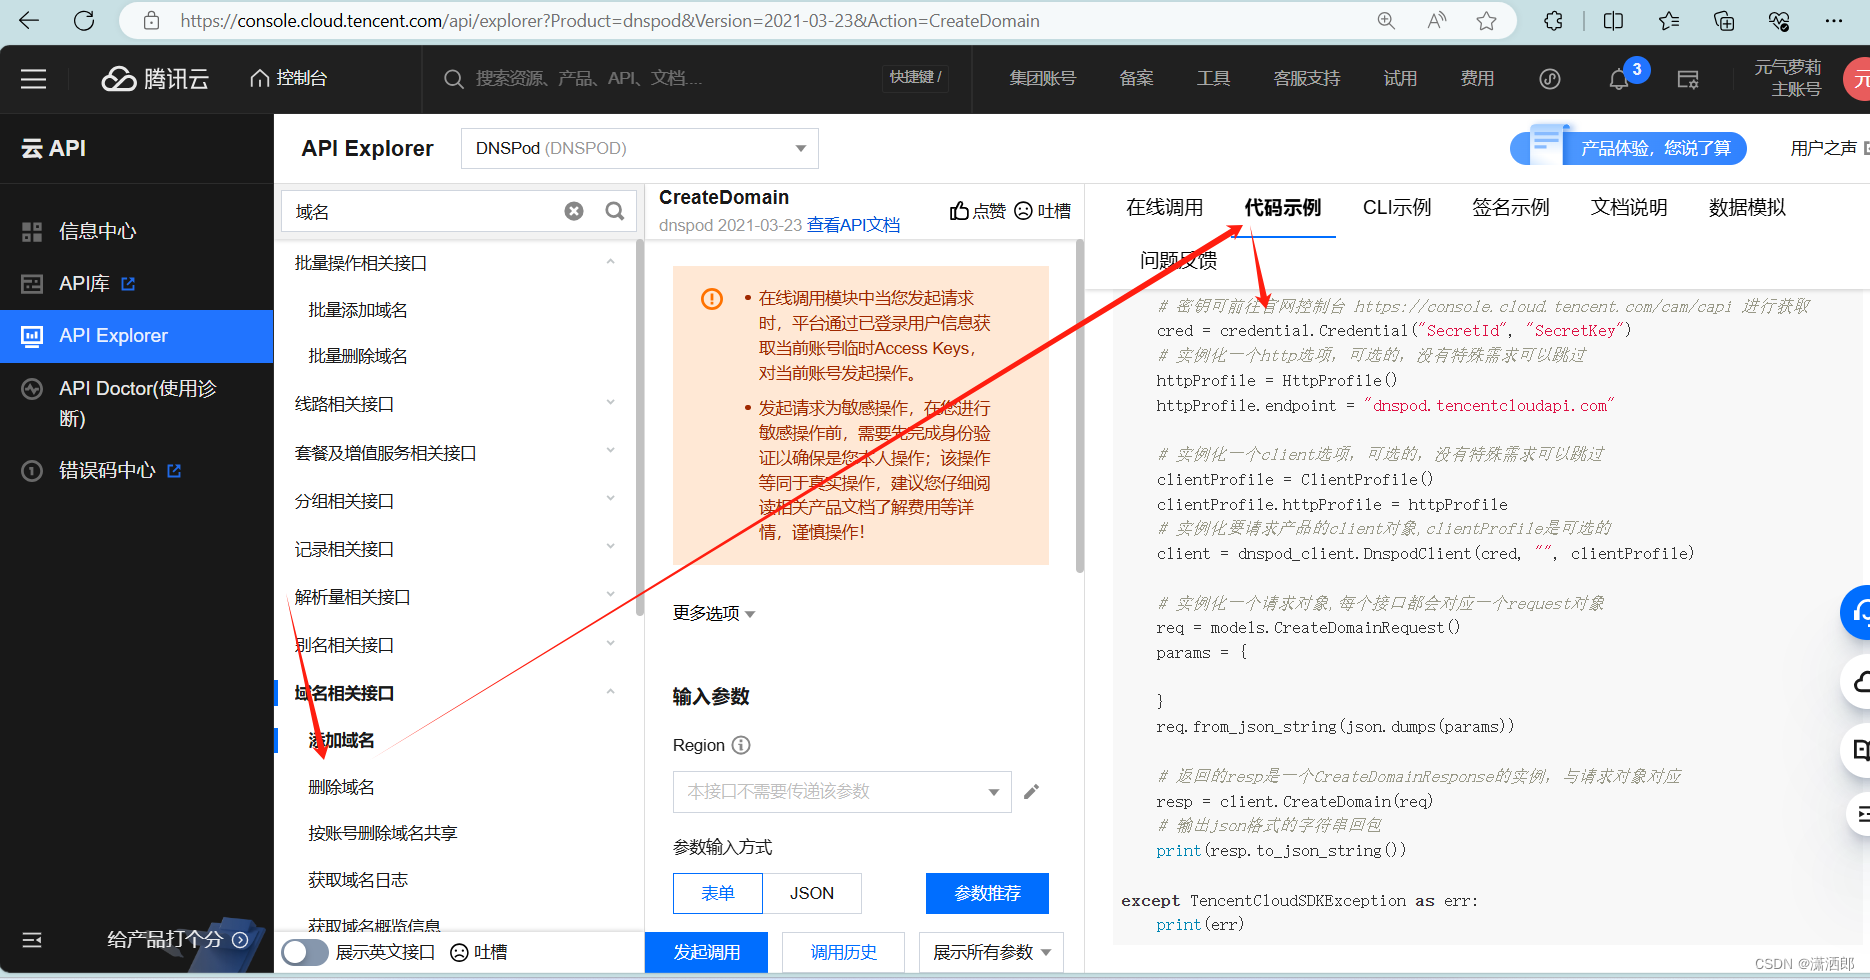Show Region info tooltip icon
This screenshot has height=980, width=1870.
741,745
